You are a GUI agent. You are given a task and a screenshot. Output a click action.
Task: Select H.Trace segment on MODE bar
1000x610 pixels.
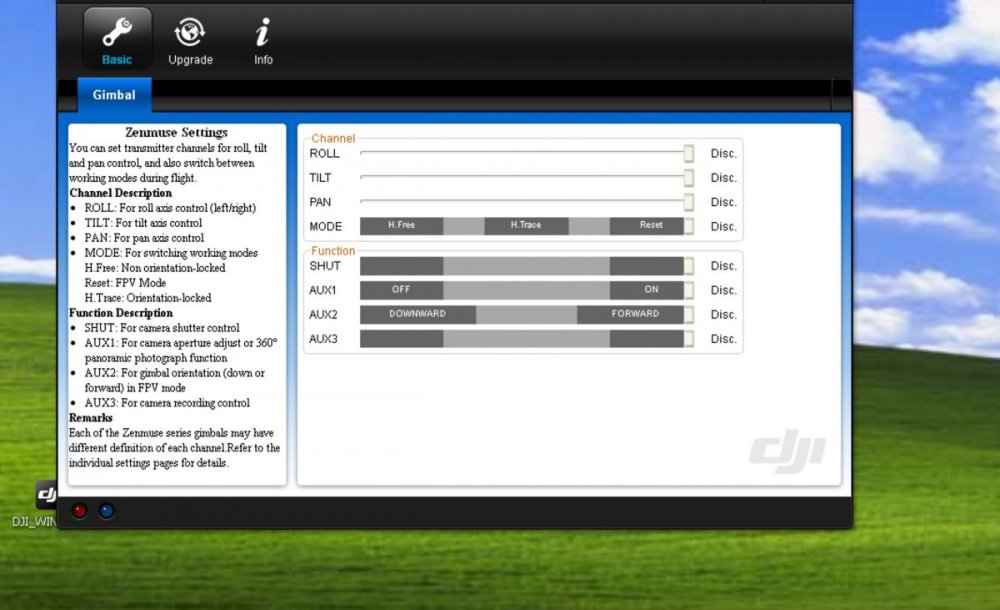(x=526, y=226)
